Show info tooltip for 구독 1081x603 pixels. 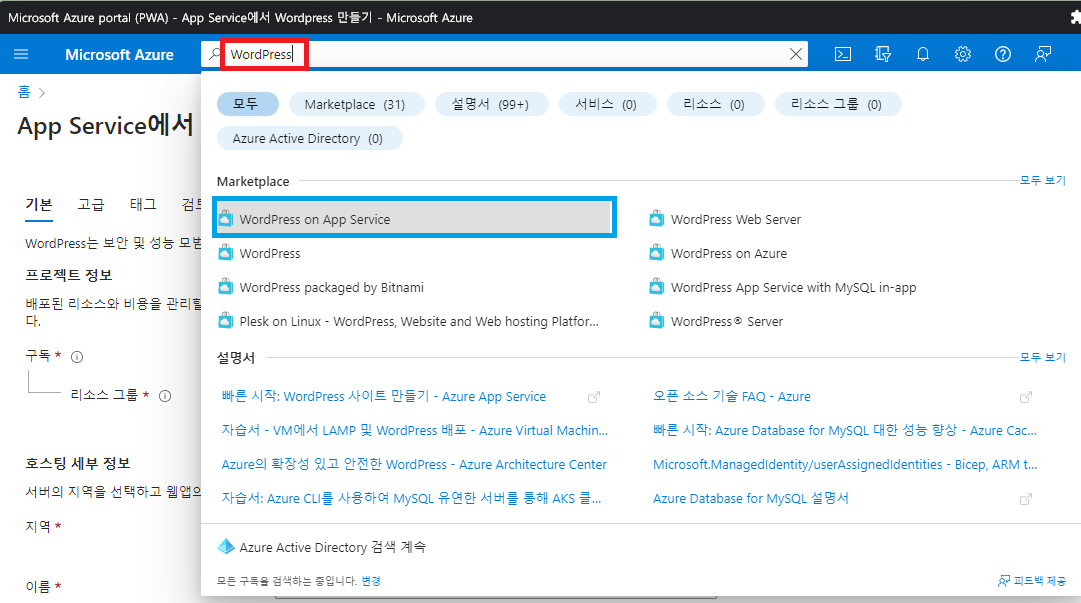(77, 357)
